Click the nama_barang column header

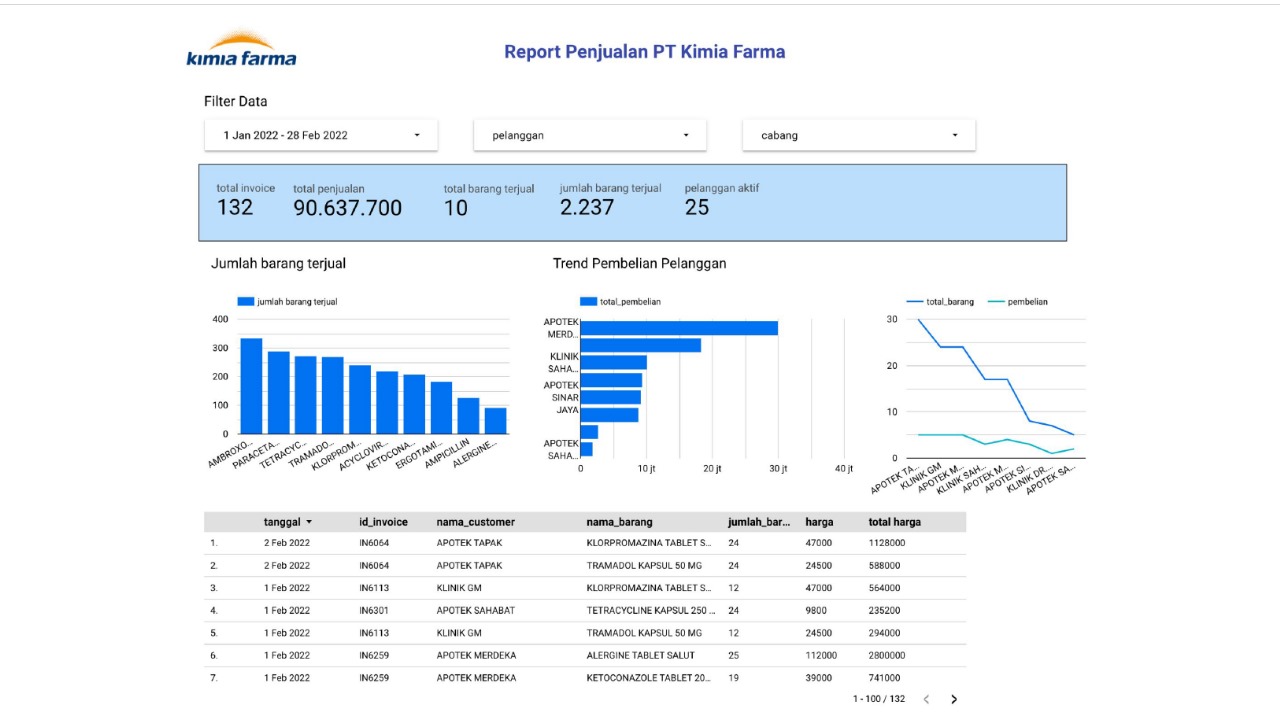(x=619, y=522)
